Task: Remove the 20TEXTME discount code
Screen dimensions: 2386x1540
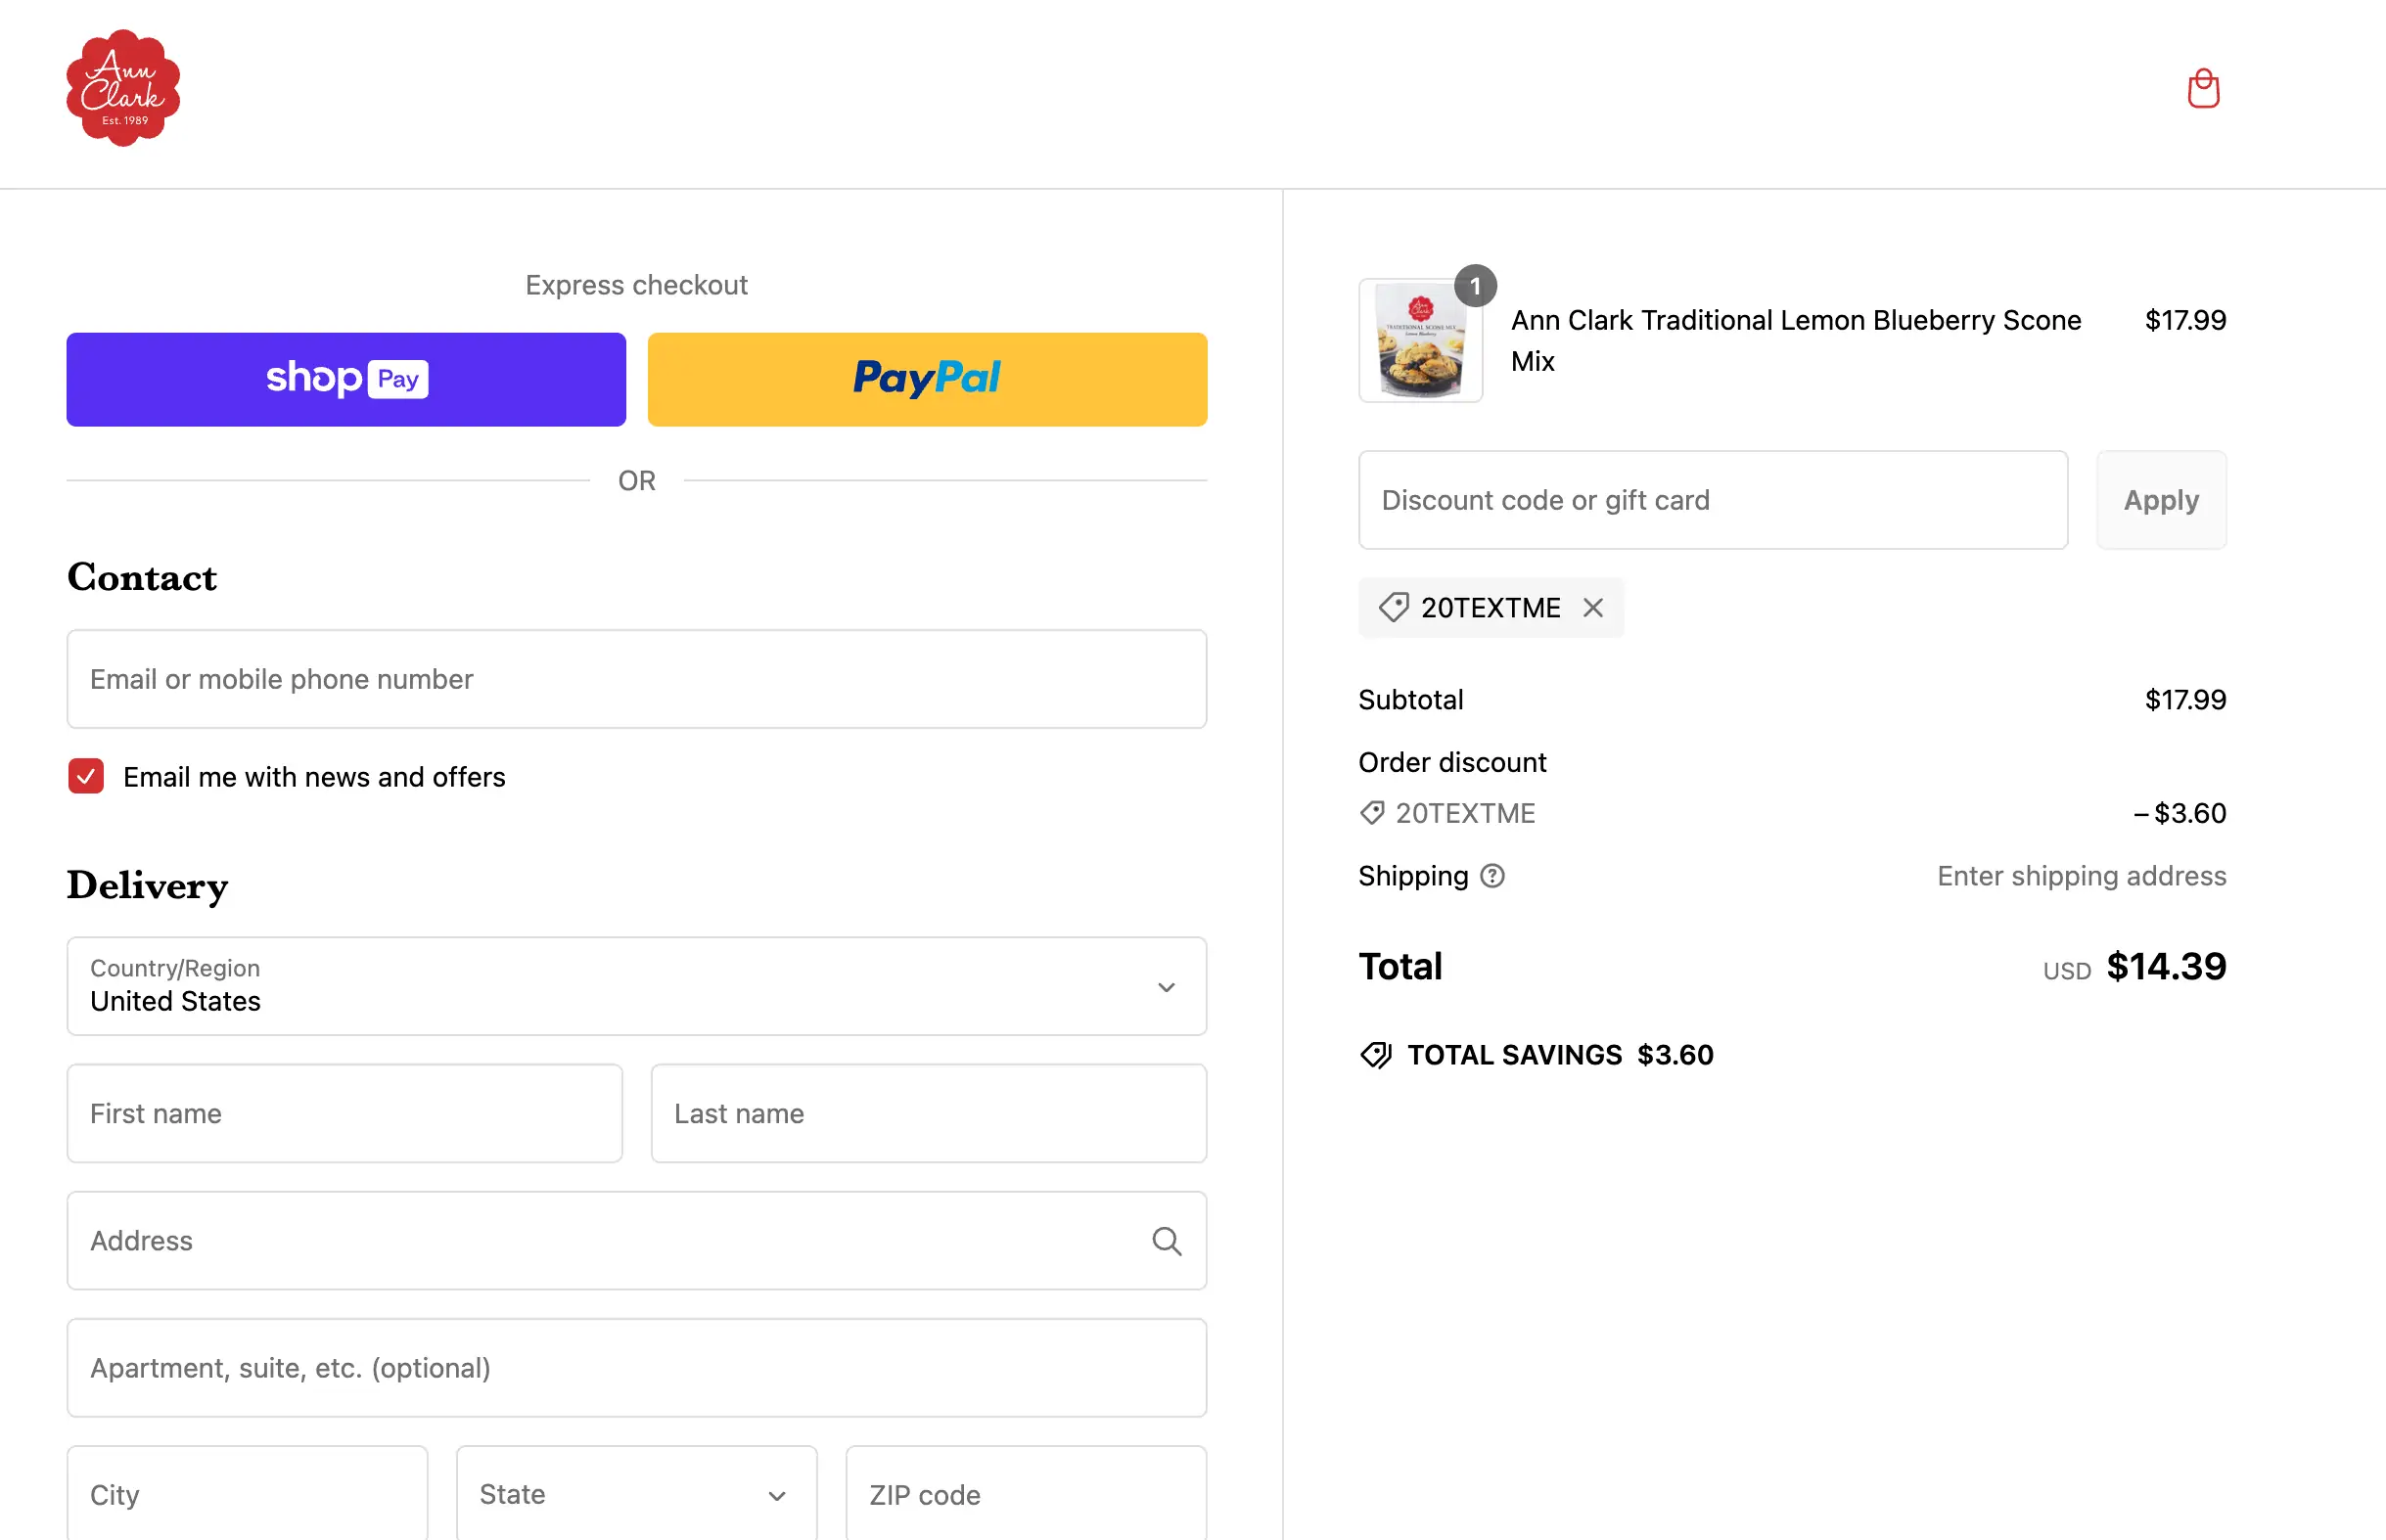Action: click(1592, 607)
